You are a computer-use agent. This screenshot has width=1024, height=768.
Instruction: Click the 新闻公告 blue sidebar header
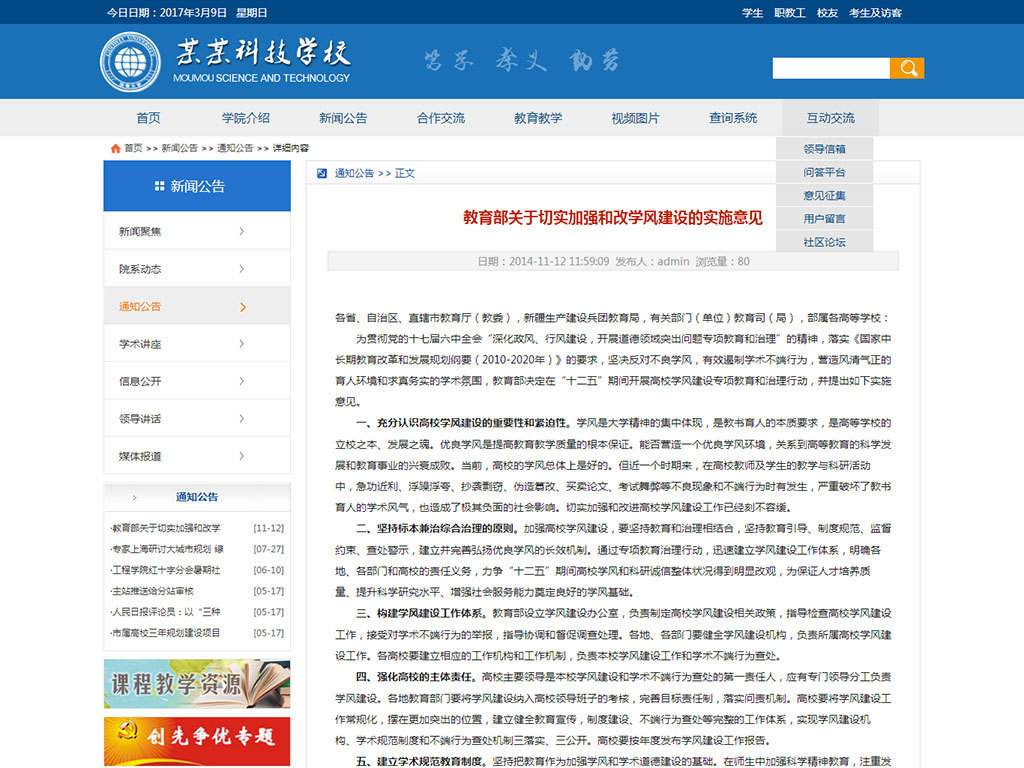197,186
